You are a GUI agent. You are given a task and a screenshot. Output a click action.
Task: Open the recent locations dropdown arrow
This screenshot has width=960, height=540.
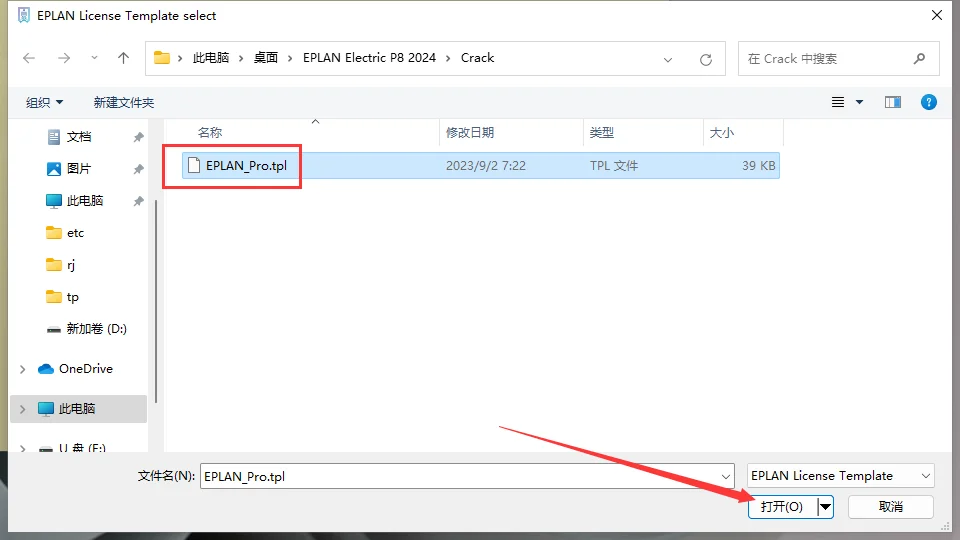(95, 58)
